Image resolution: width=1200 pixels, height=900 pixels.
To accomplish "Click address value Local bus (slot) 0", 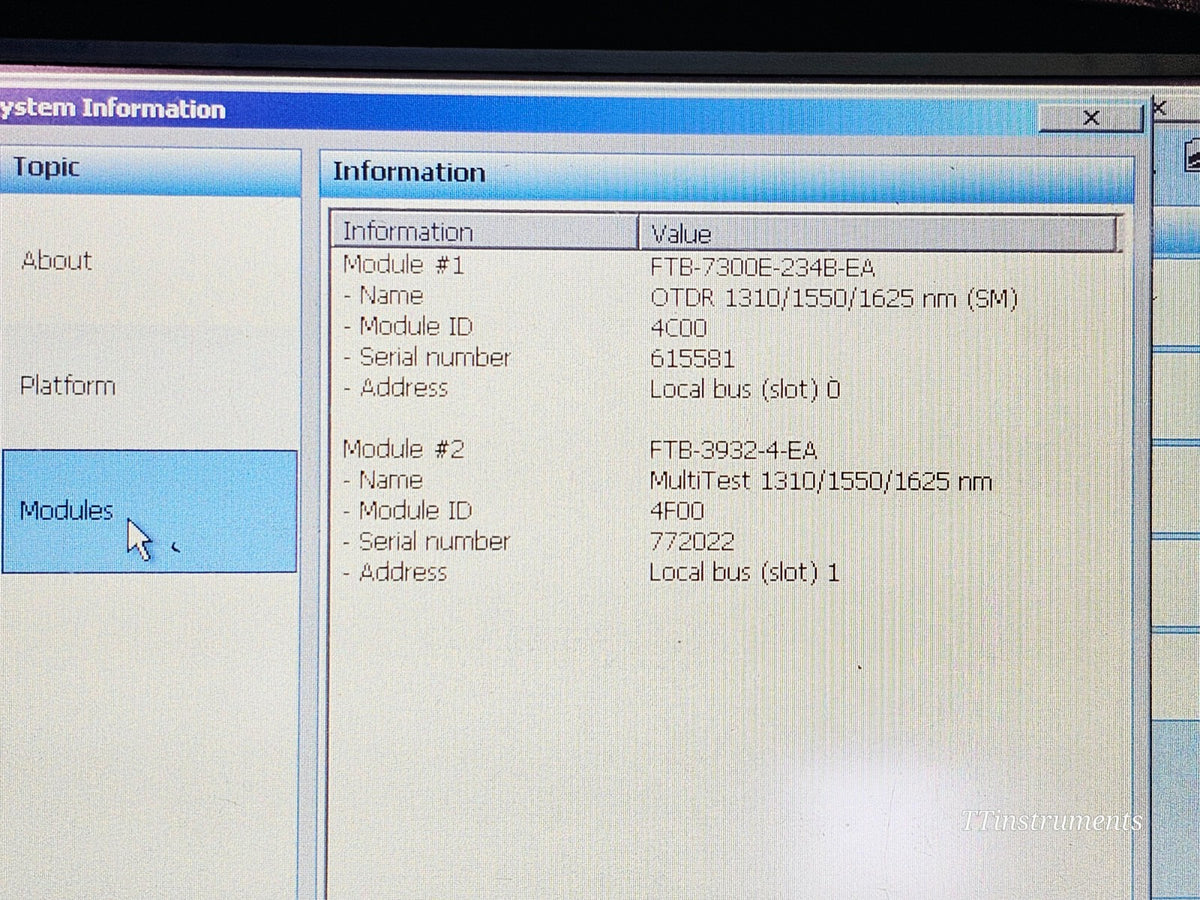I will (x=745, y=389).
